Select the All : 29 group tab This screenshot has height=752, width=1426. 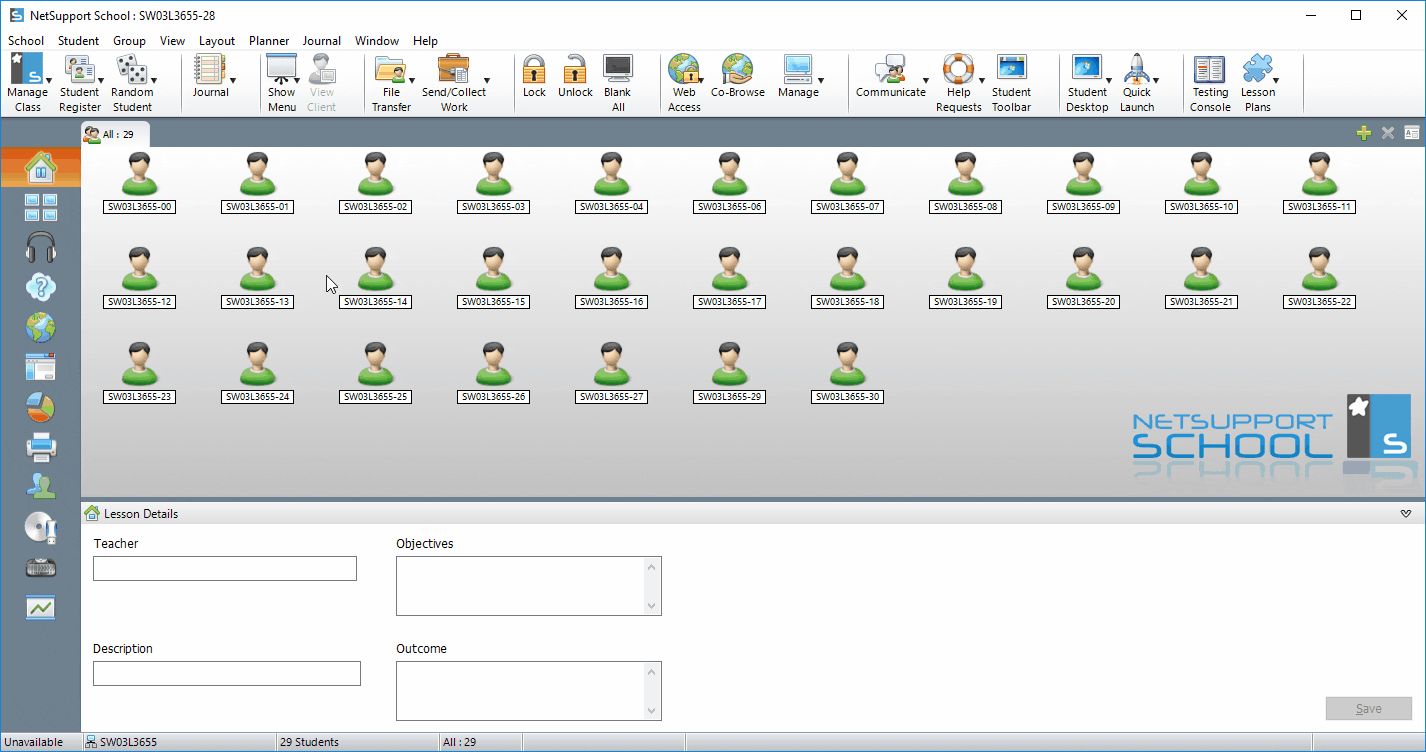pos(115,134)
